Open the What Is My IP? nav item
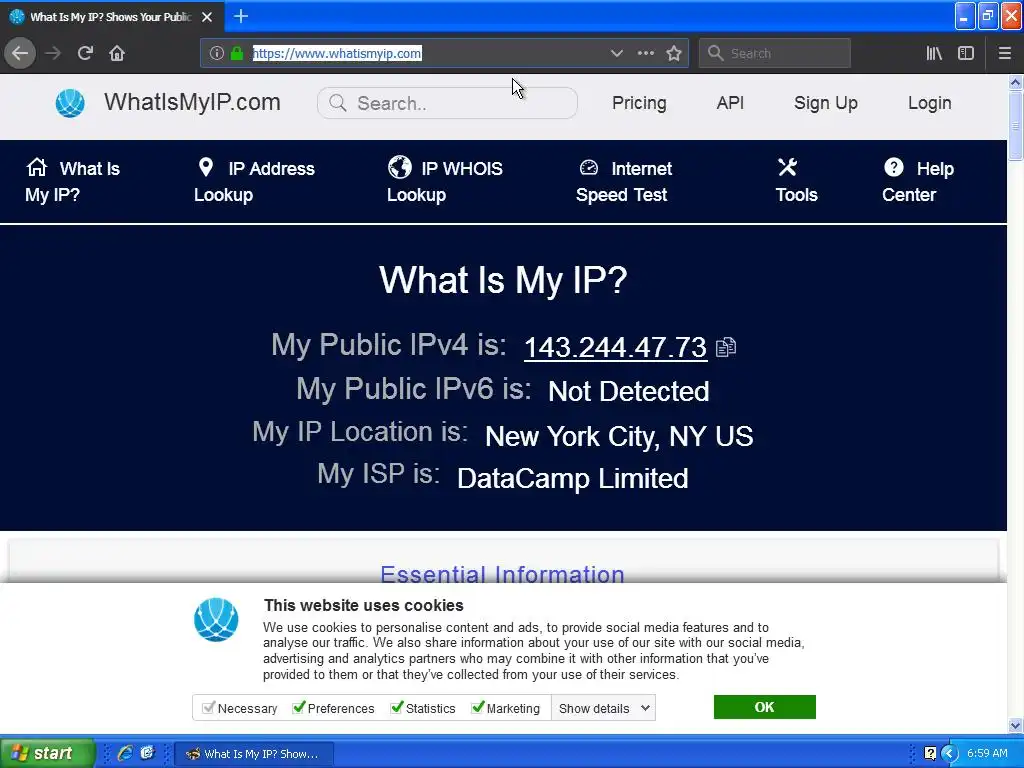Image resolution: width=1024 pixels, height=768 pixels. click(x=72, y=182)
